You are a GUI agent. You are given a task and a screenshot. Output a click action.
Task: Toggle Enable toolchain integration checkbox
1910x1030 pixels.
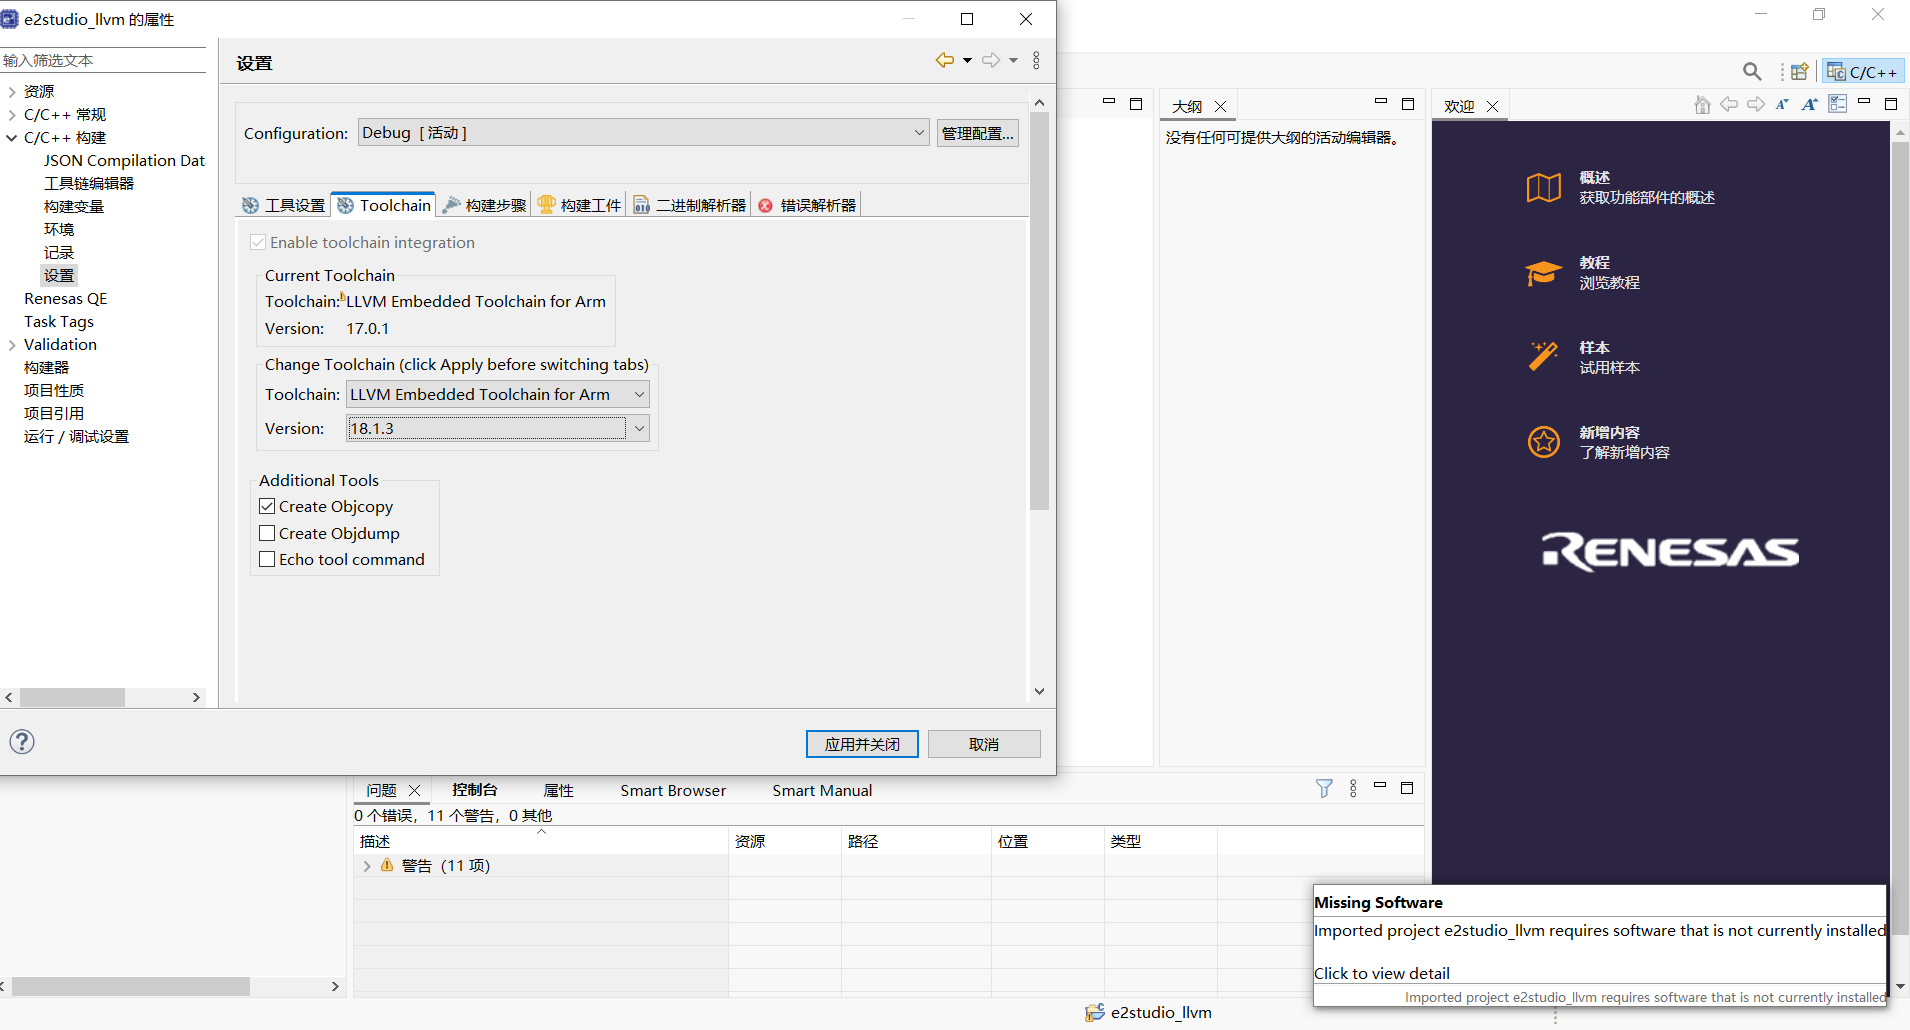pyautogui.click(x=258, y=242)
